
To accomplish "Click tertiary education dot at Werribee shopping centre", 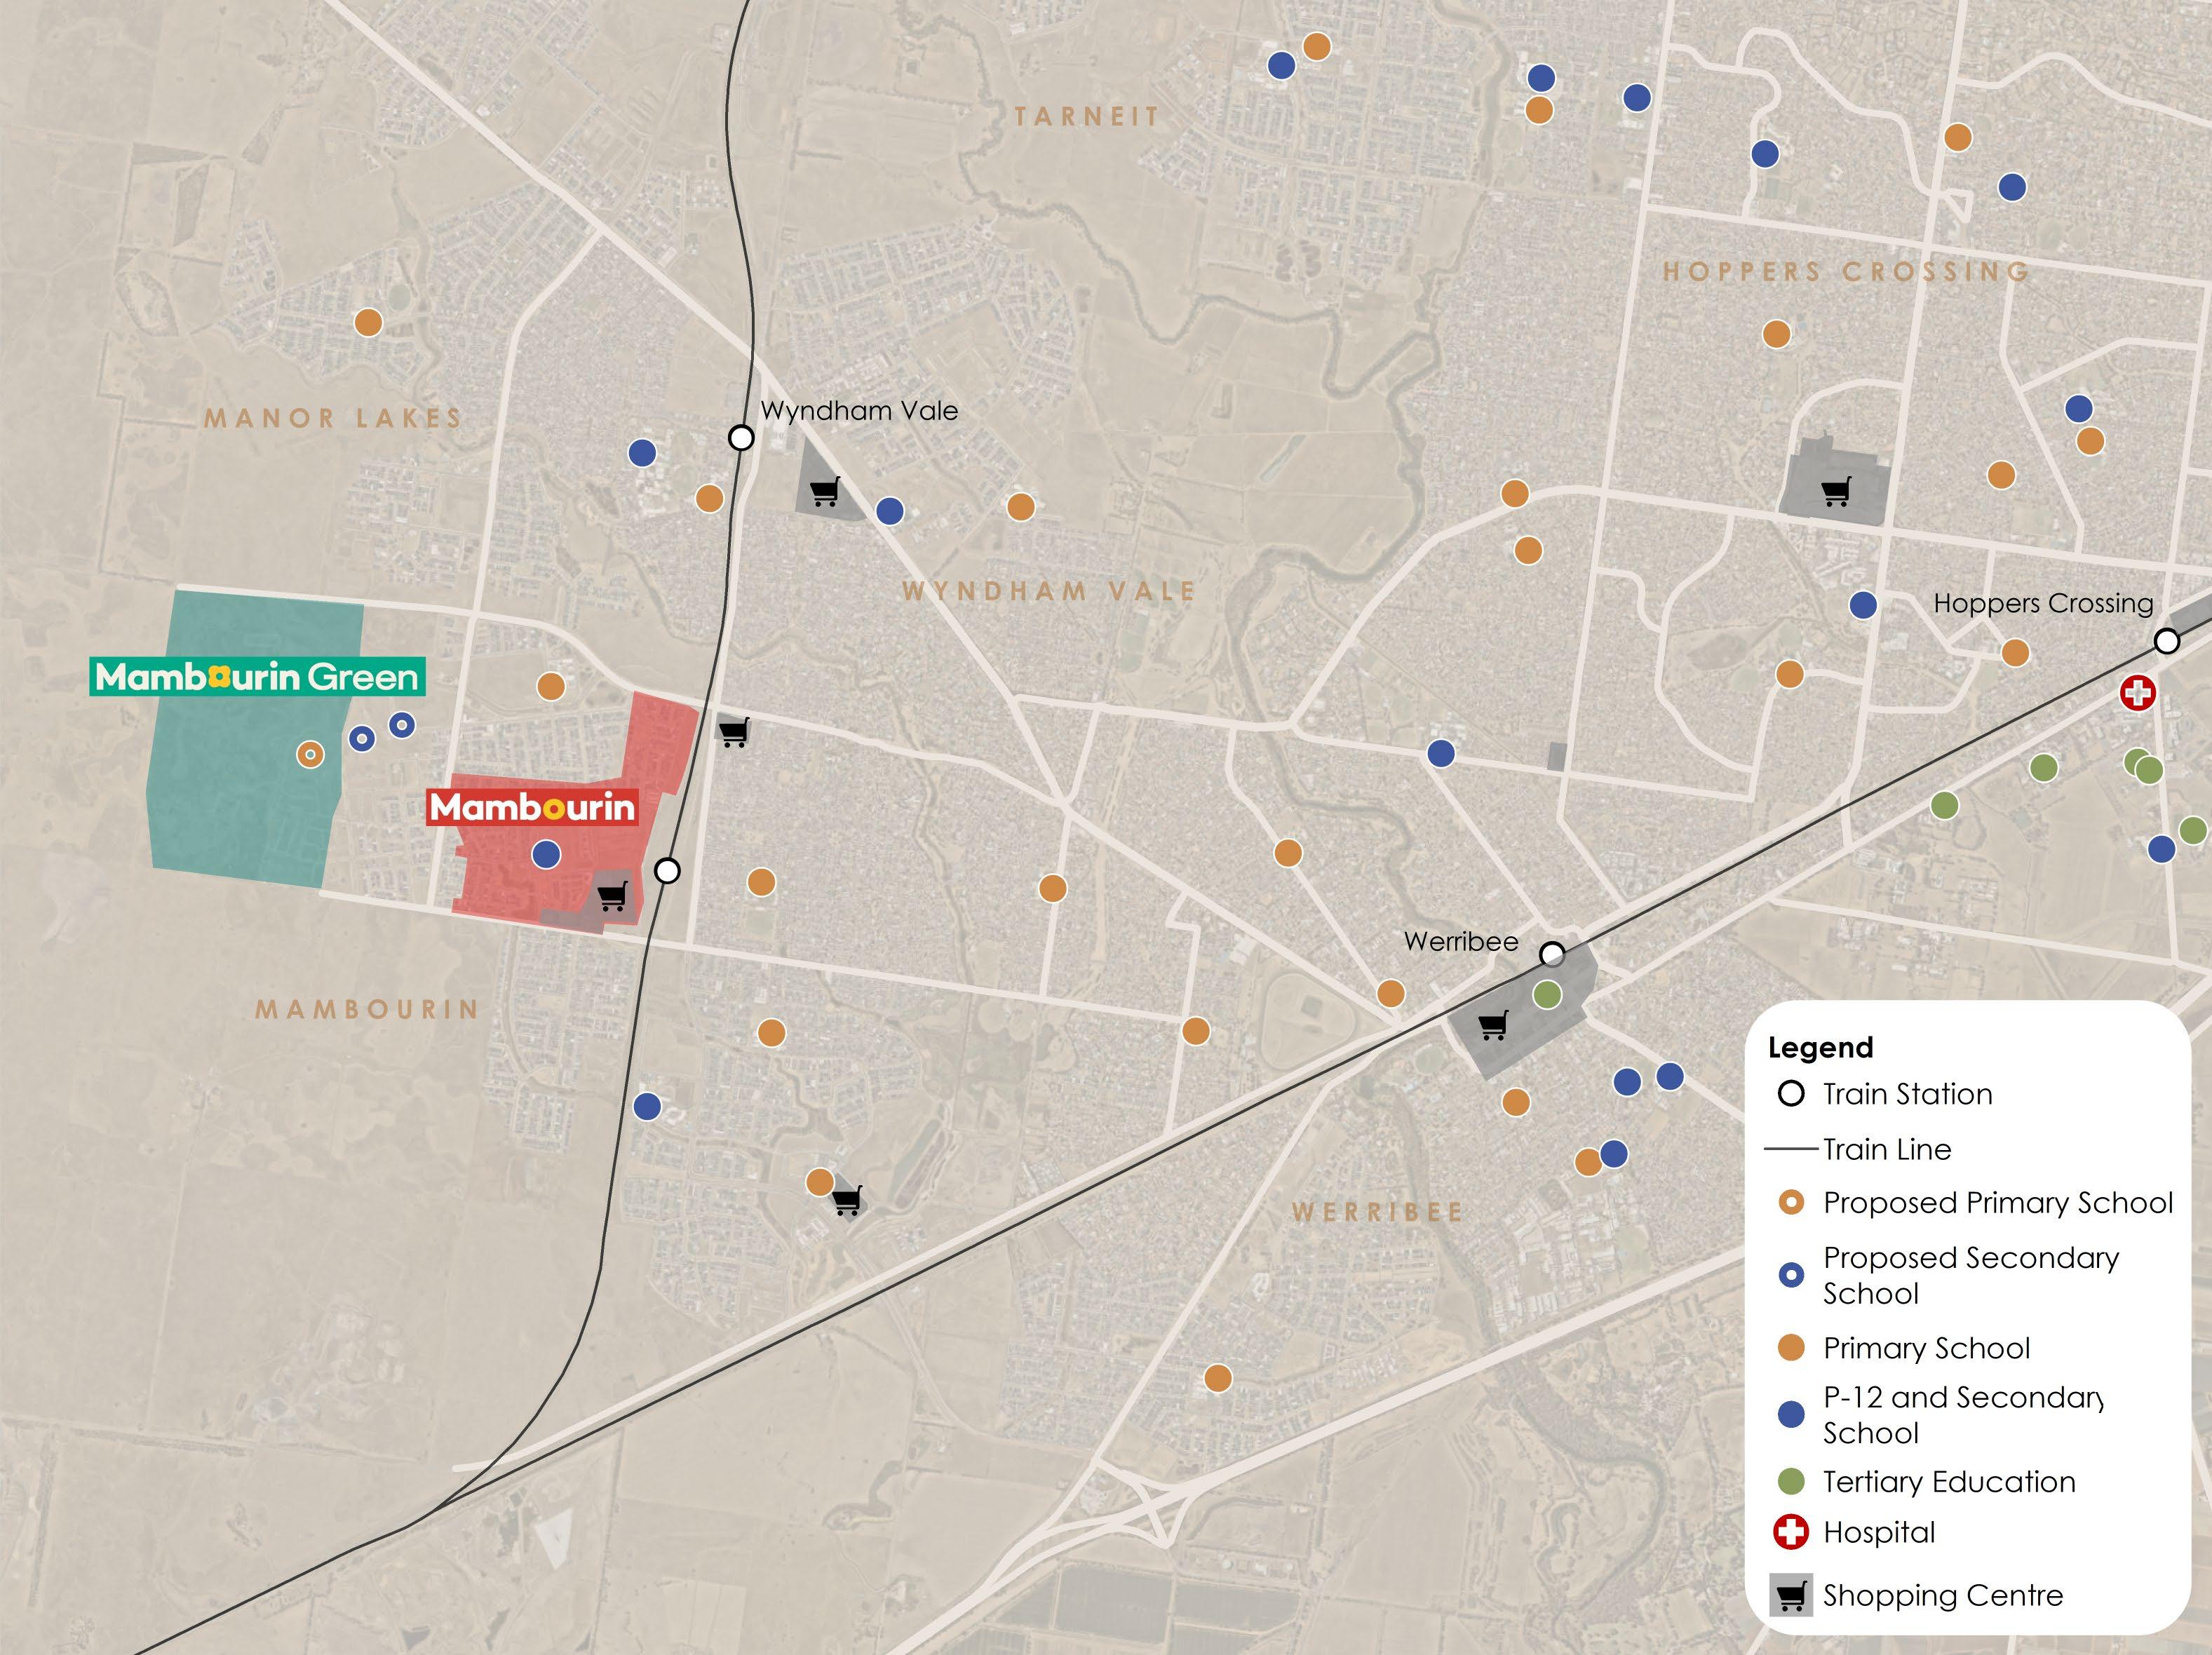I will tap(1547, 994).
